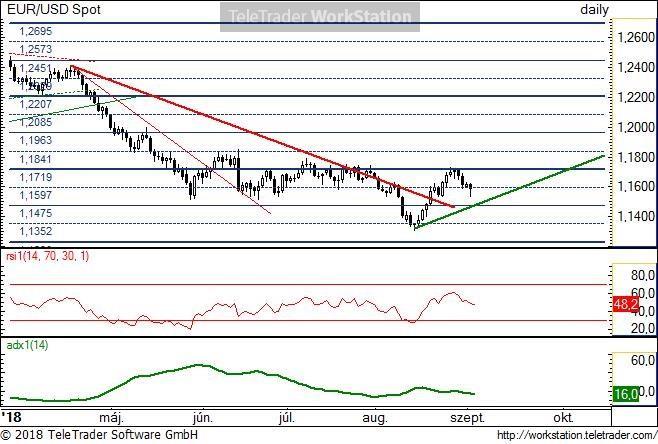This screenshot has width=658, height=444.
Task: Click 20,0 on the RSI axis
Action: pos(642,328)
